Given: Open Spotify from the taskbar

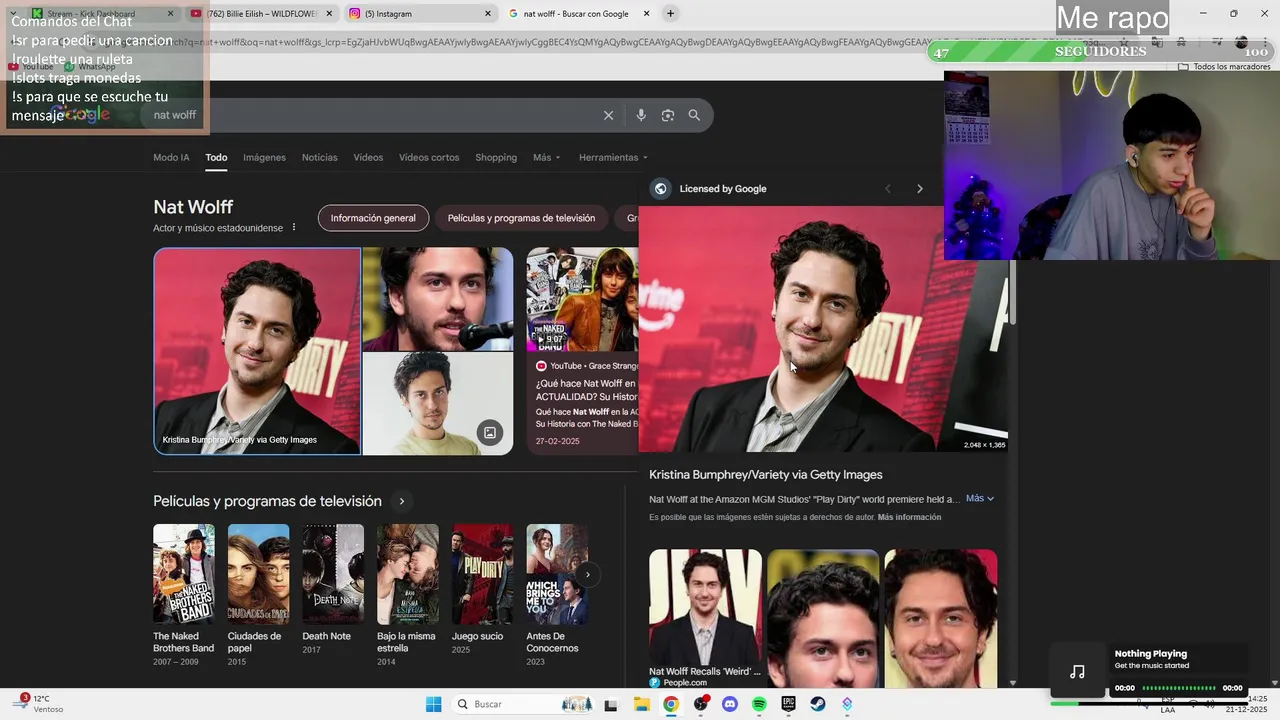Looking at the screenshot, I should pos(759,704).
